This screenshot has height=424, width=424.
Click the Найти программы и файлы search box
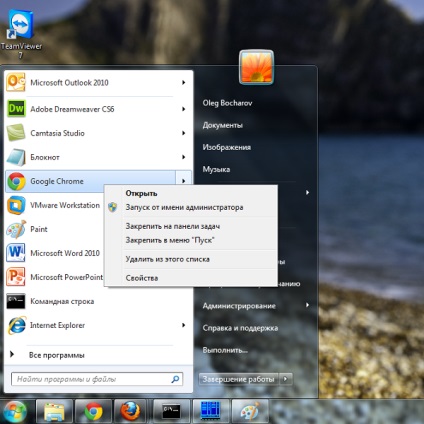[97, 379]
